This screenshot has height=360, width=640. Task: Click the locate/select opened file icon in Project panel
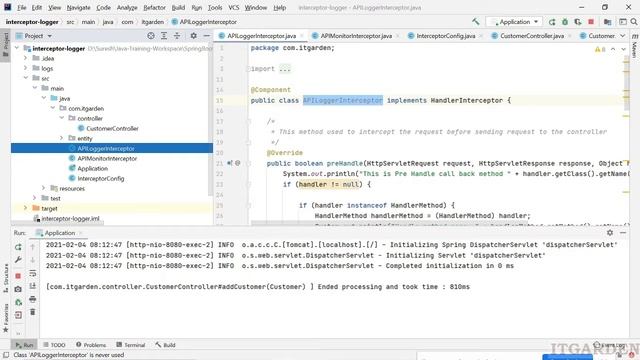point(151,36)
